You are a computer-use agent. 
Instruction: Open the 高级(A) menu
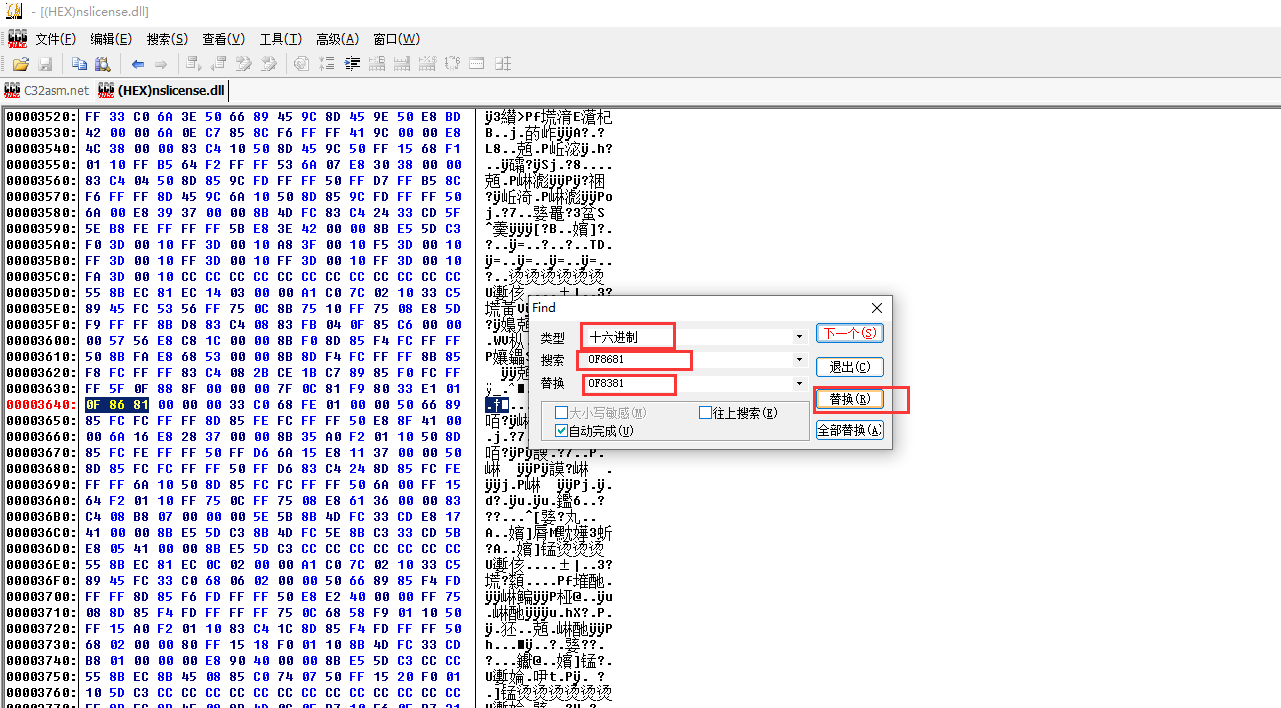coord(337,39)
